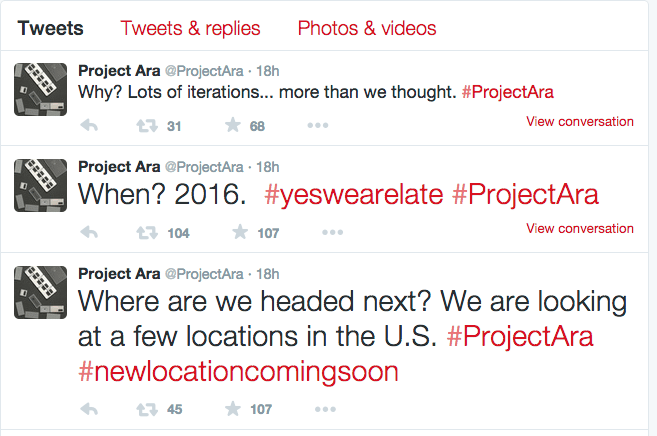This screenshot has height=436, width=657.
Task: Switch to the Tweets & replies tab
Action: tap(190, 28)
